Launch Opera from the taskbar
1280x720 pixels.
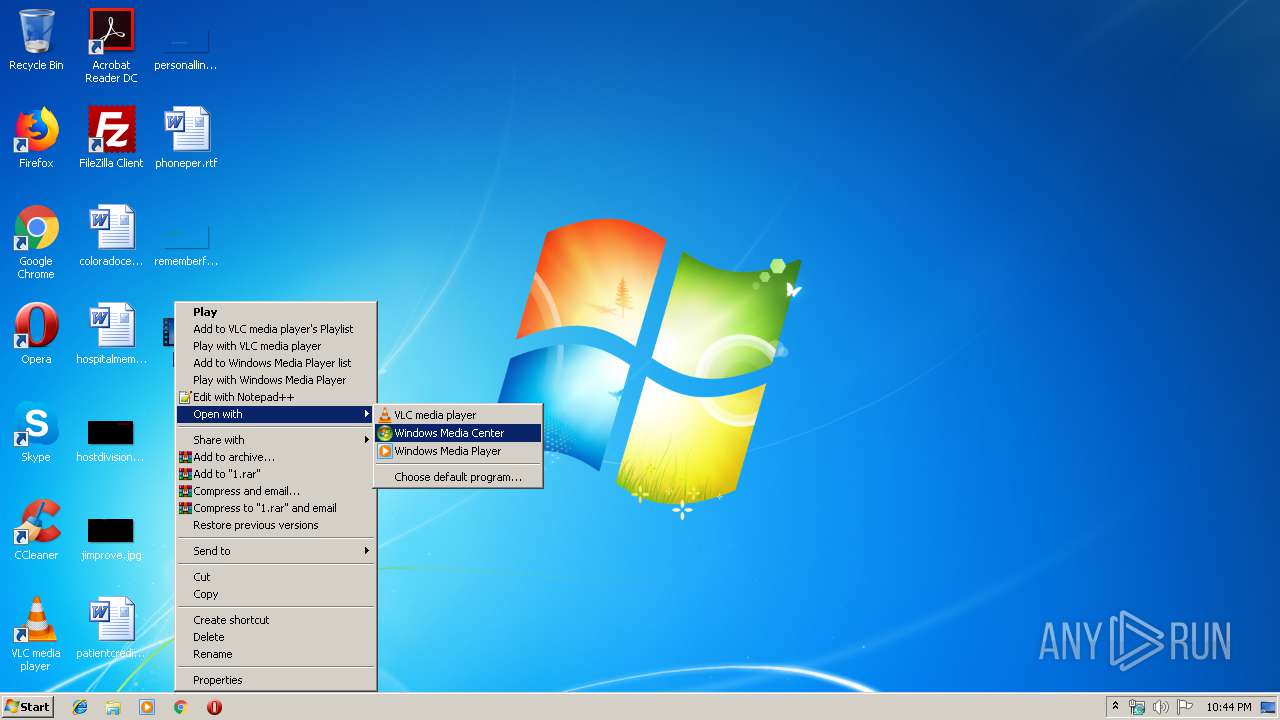point(214,707)
